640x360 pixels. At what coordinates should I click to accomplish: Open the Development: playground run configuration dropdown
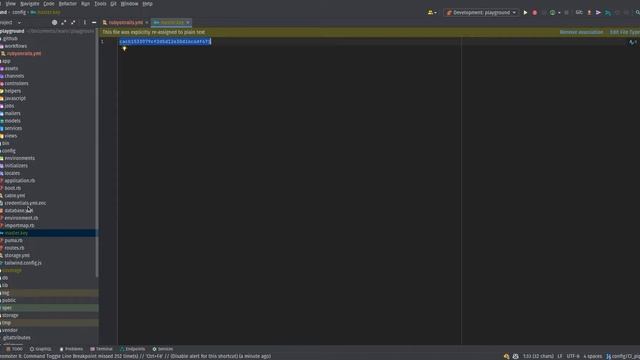(481, 13)
